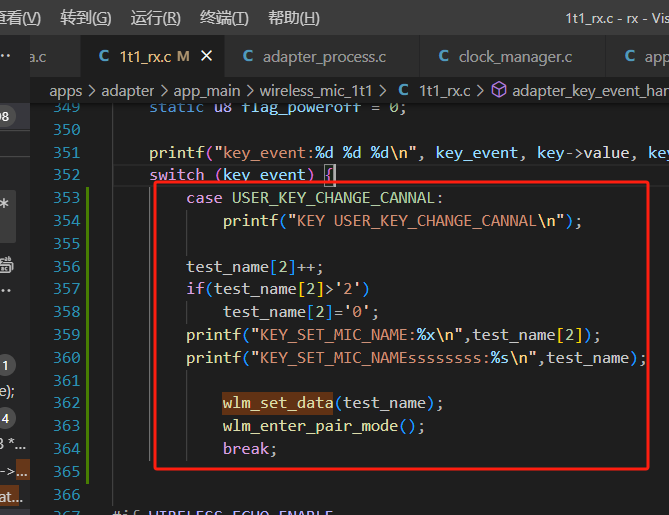Viewport: 669px width, 515px height.
Task: Click the C file icon on clock_manager.c tab
Action: [x=444, y=56]
